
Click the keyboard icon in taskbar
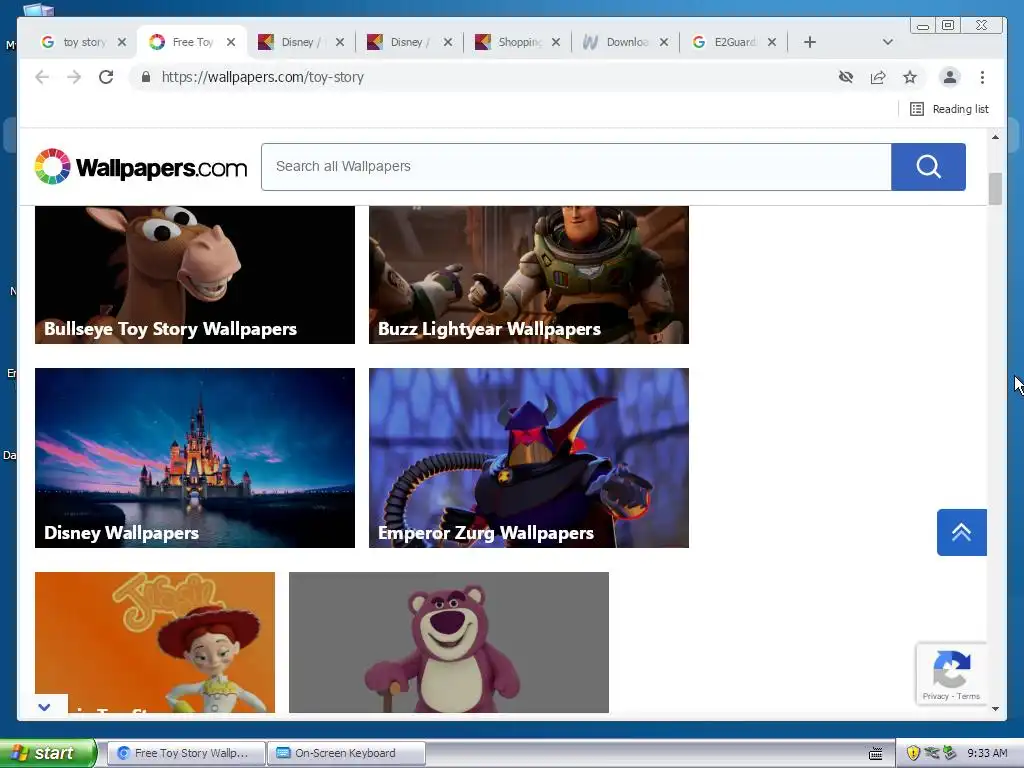tap(876, 754)
